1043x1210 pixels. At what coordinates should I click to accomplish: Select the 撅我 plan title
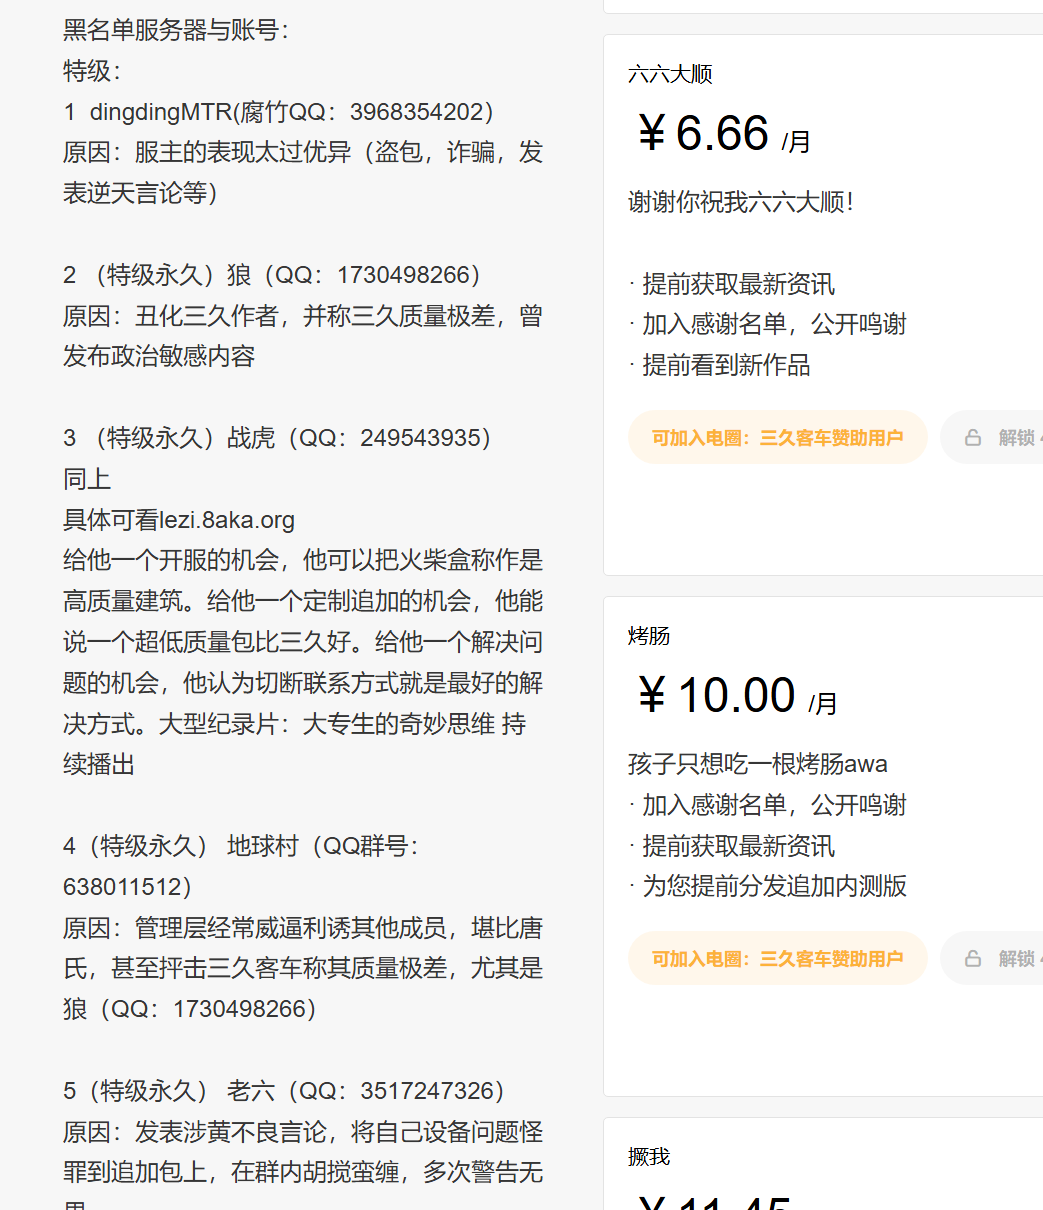[x=649, y=1157]
